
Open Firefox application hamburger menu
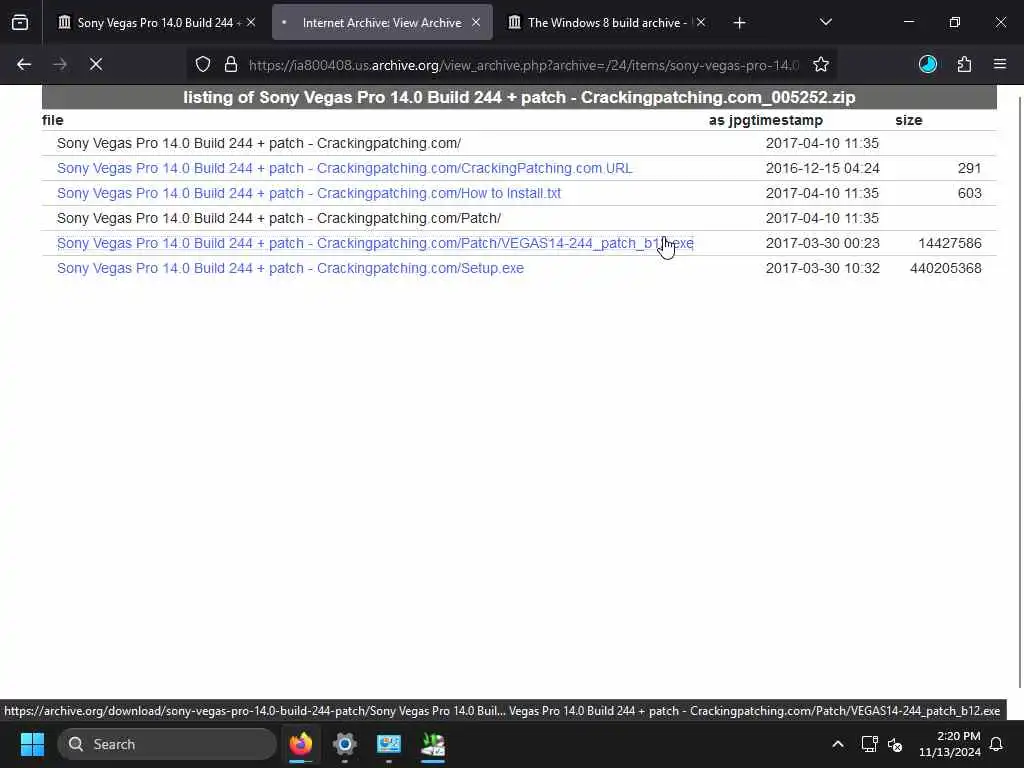click(1000, 64)
